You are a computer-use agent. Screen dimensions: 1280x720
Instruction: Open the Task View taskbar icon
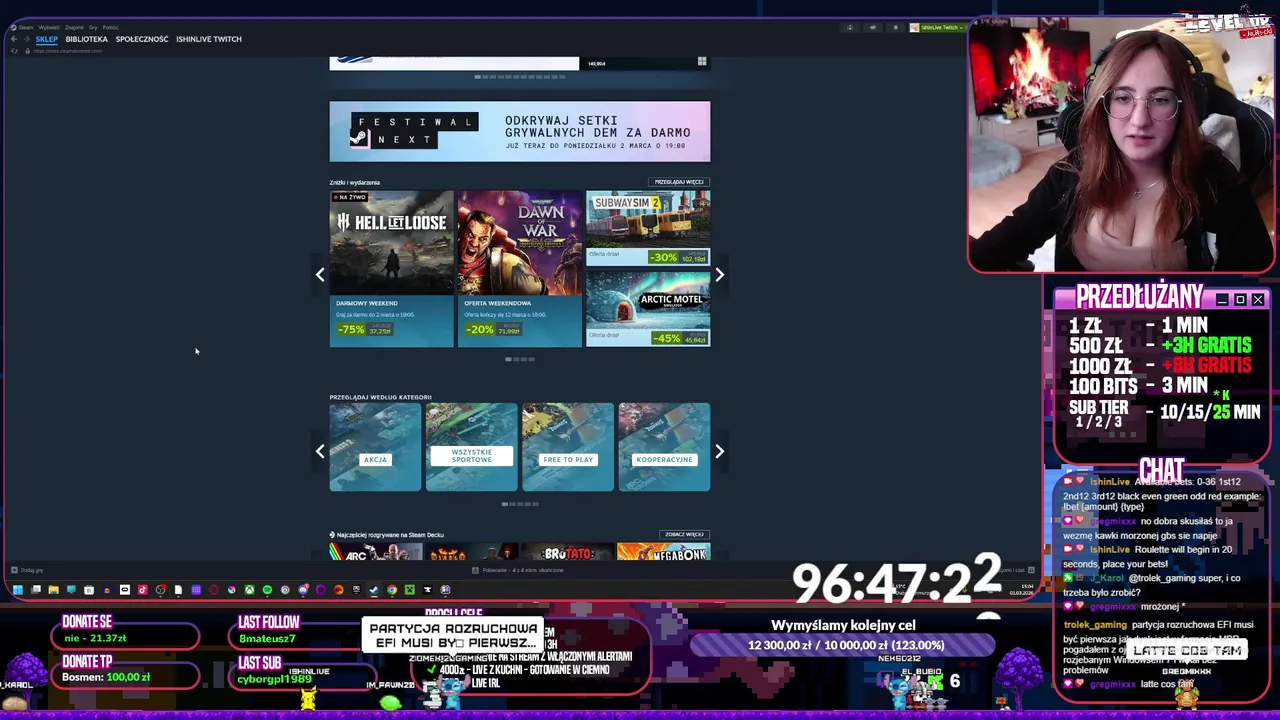[35, 590]
